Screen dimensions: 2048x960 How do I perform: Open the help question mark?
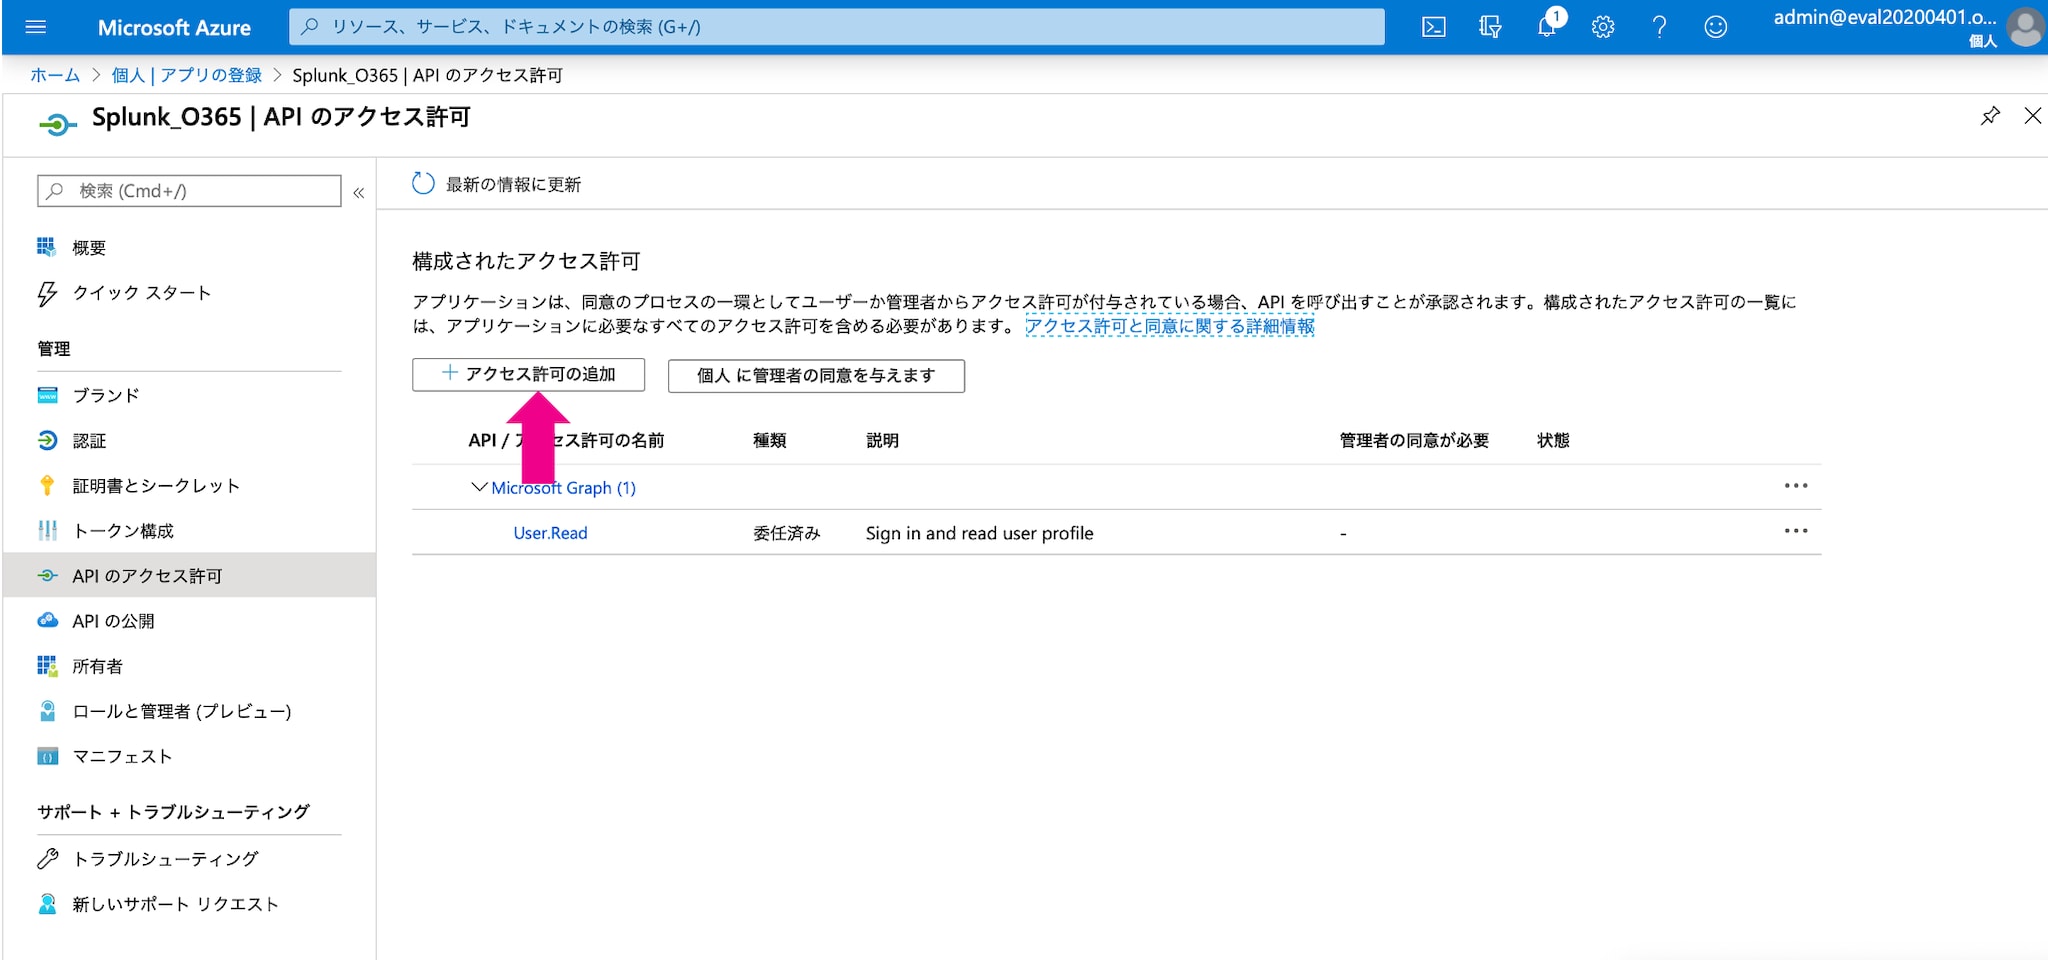point(1660,27)
